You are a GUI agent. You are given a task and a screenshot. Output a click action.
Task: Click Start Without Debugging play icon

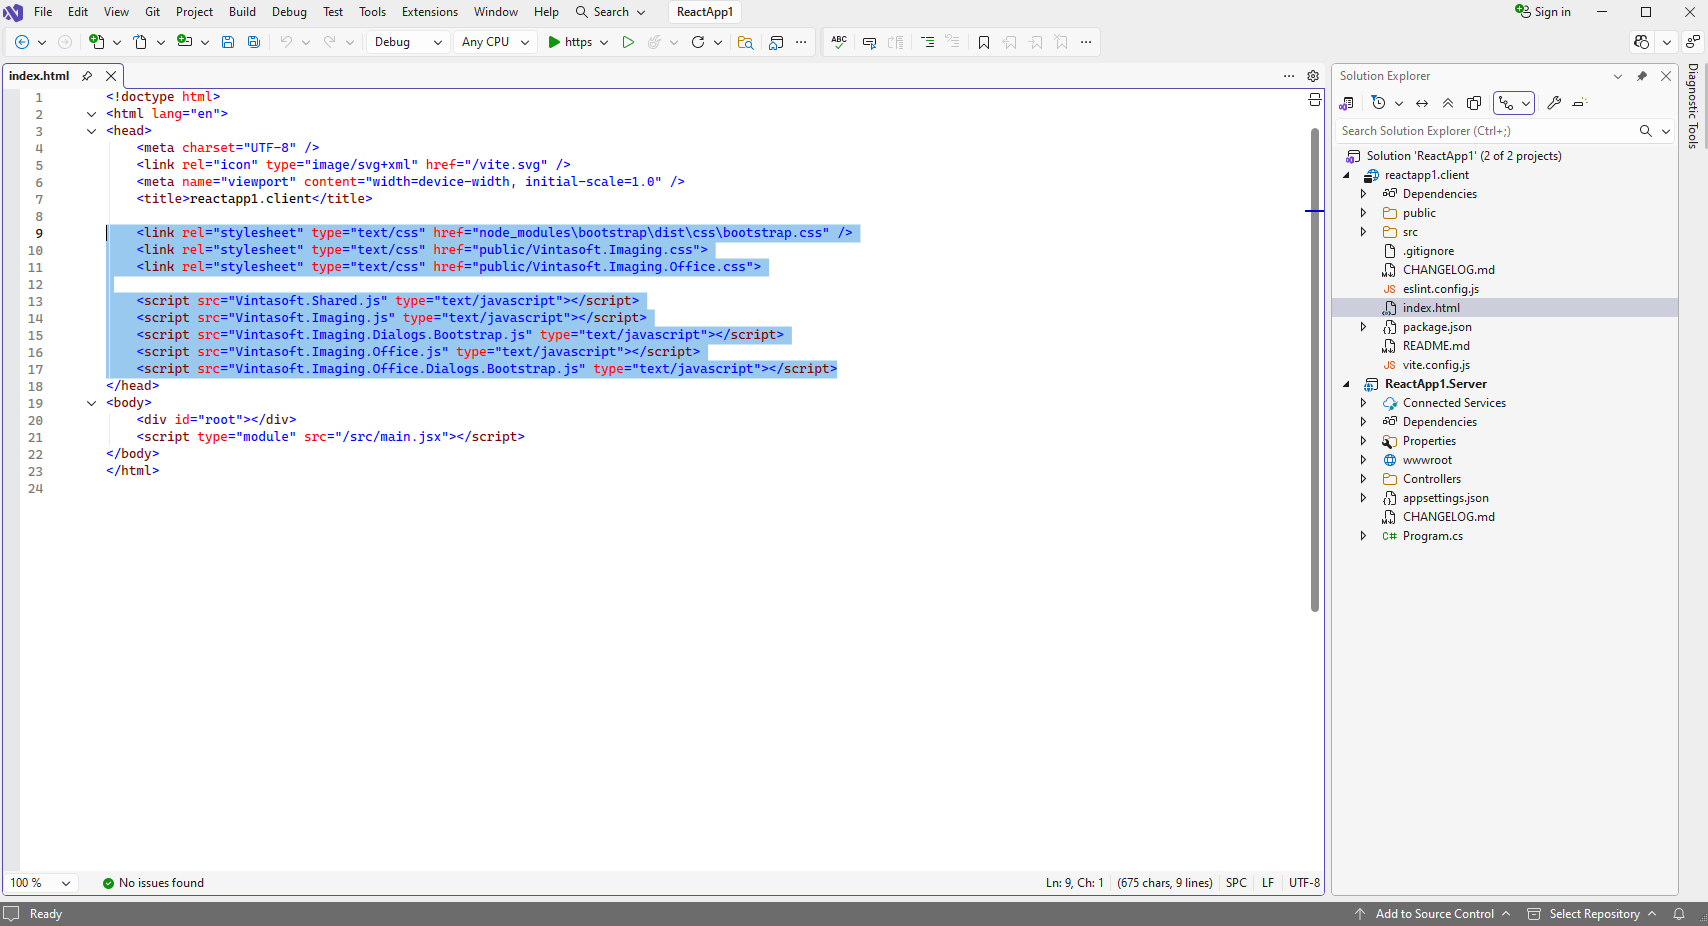[628, 42]
